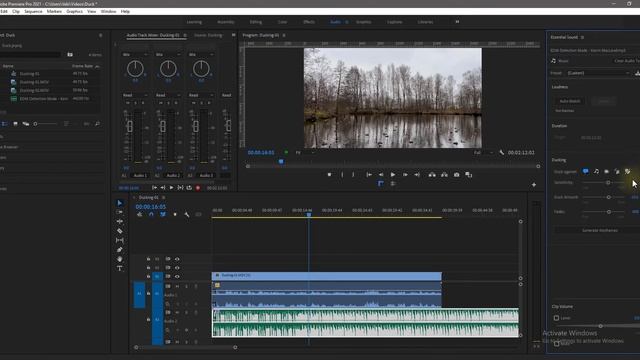Adjust the Sensitivity slider handle
Screen dimensions: 640x360
(x=608, y=183)
